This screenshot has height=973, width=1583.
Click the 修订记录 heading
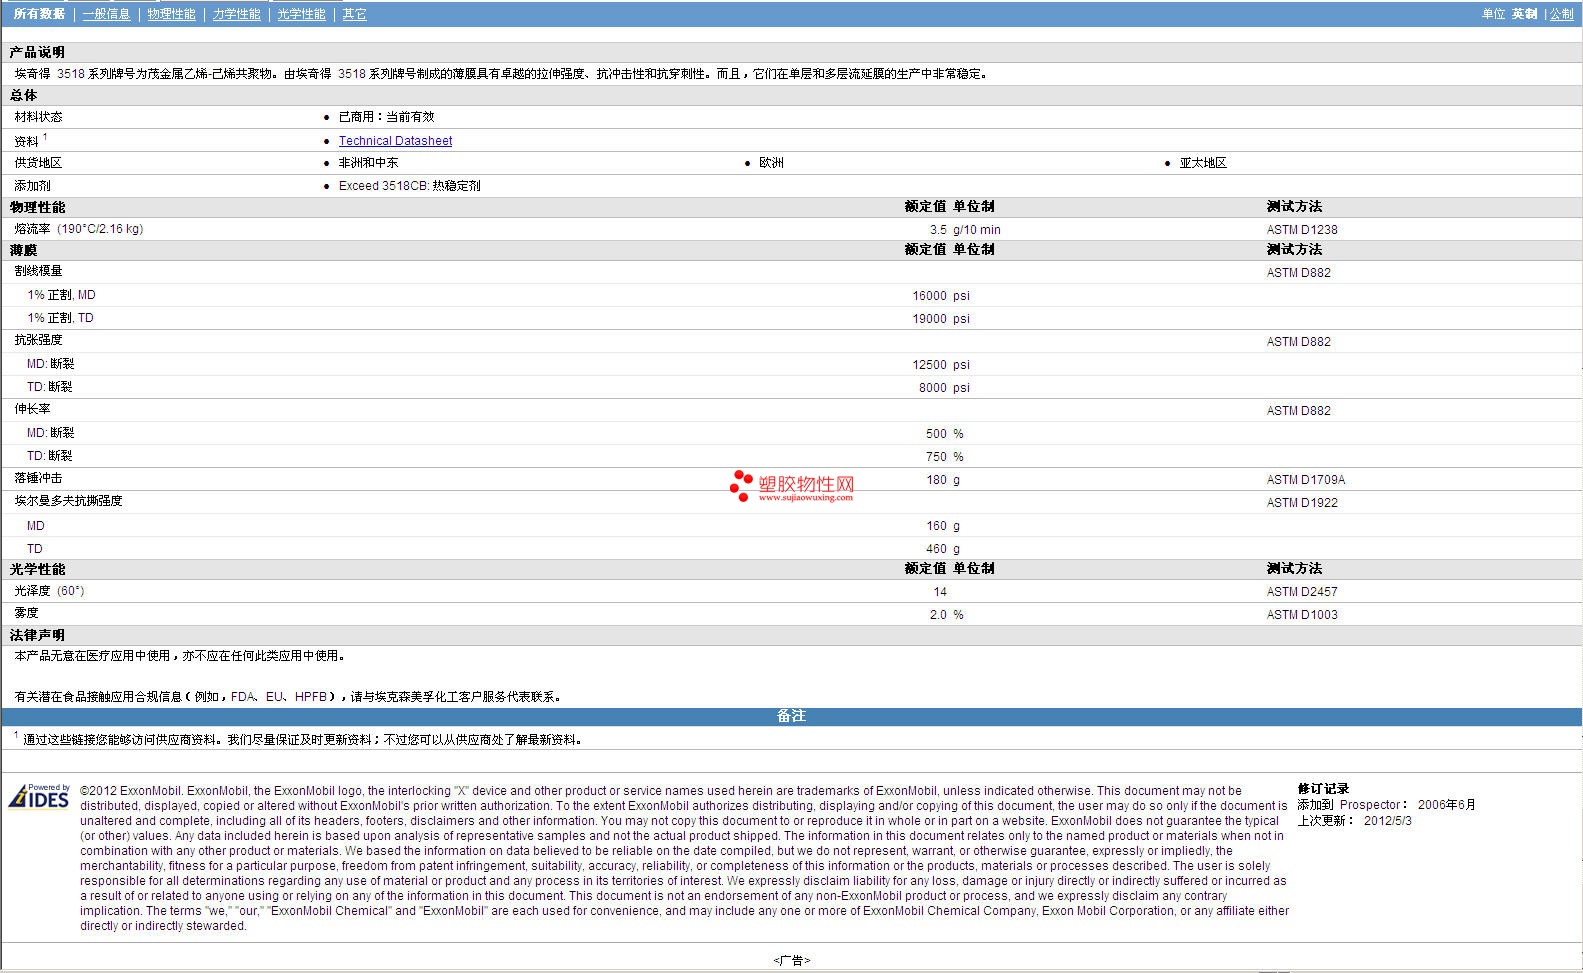pos(1323,789)
